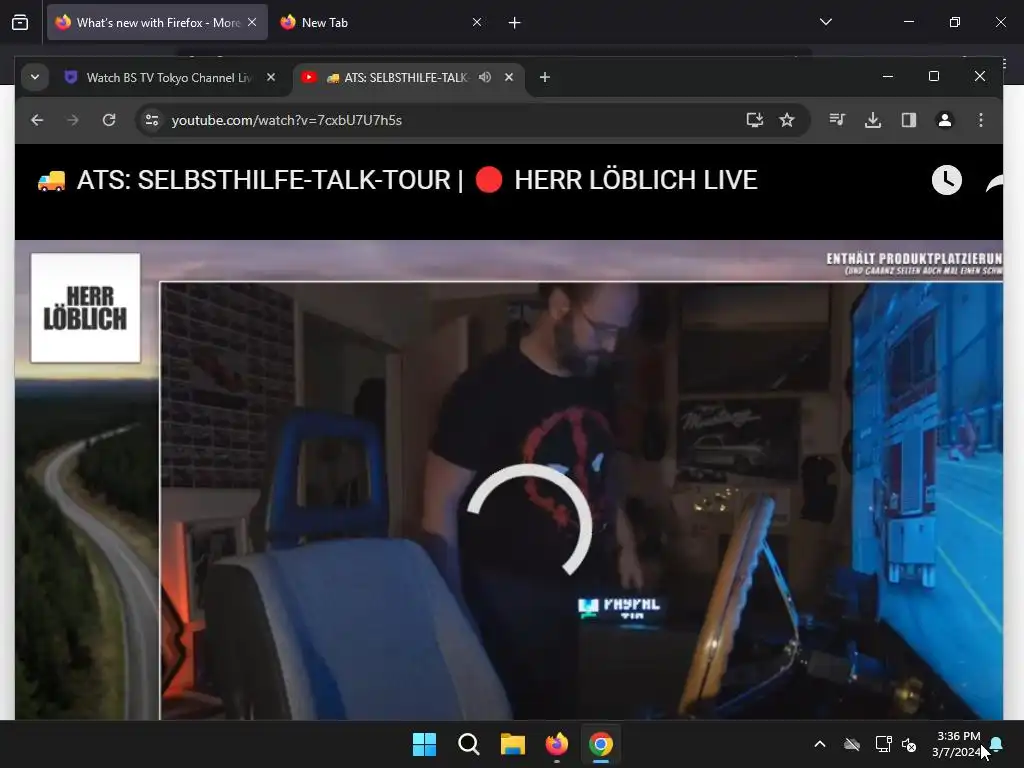Mute the YouTube tab via speaker icon

[x=485, y=77]
